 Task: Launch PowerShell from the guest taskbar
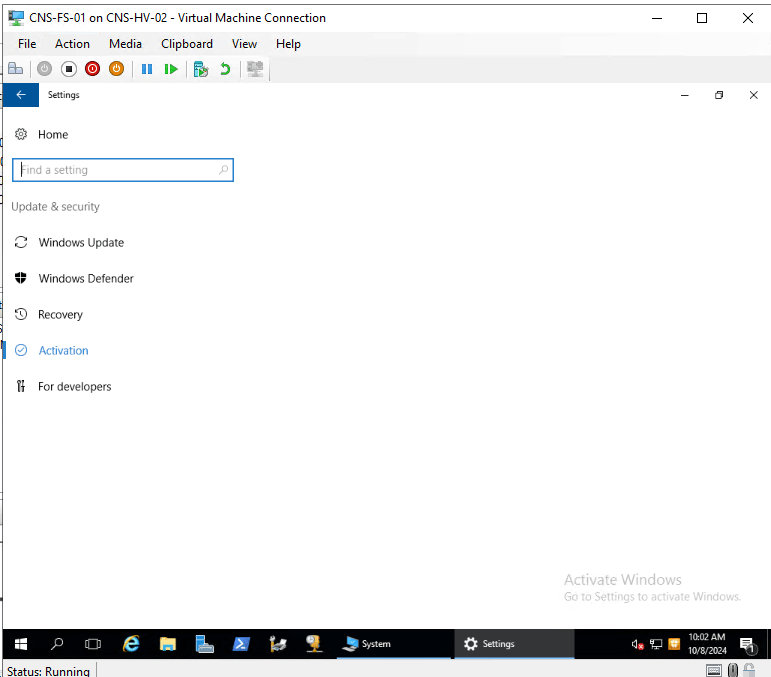(x=241, y=644)
